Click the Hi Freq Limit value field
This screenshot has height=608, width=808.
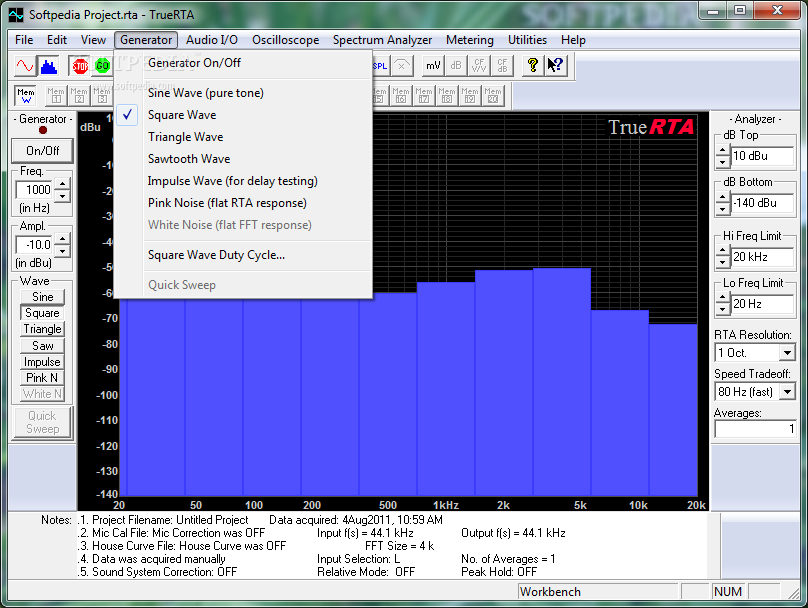coord(763,257)
